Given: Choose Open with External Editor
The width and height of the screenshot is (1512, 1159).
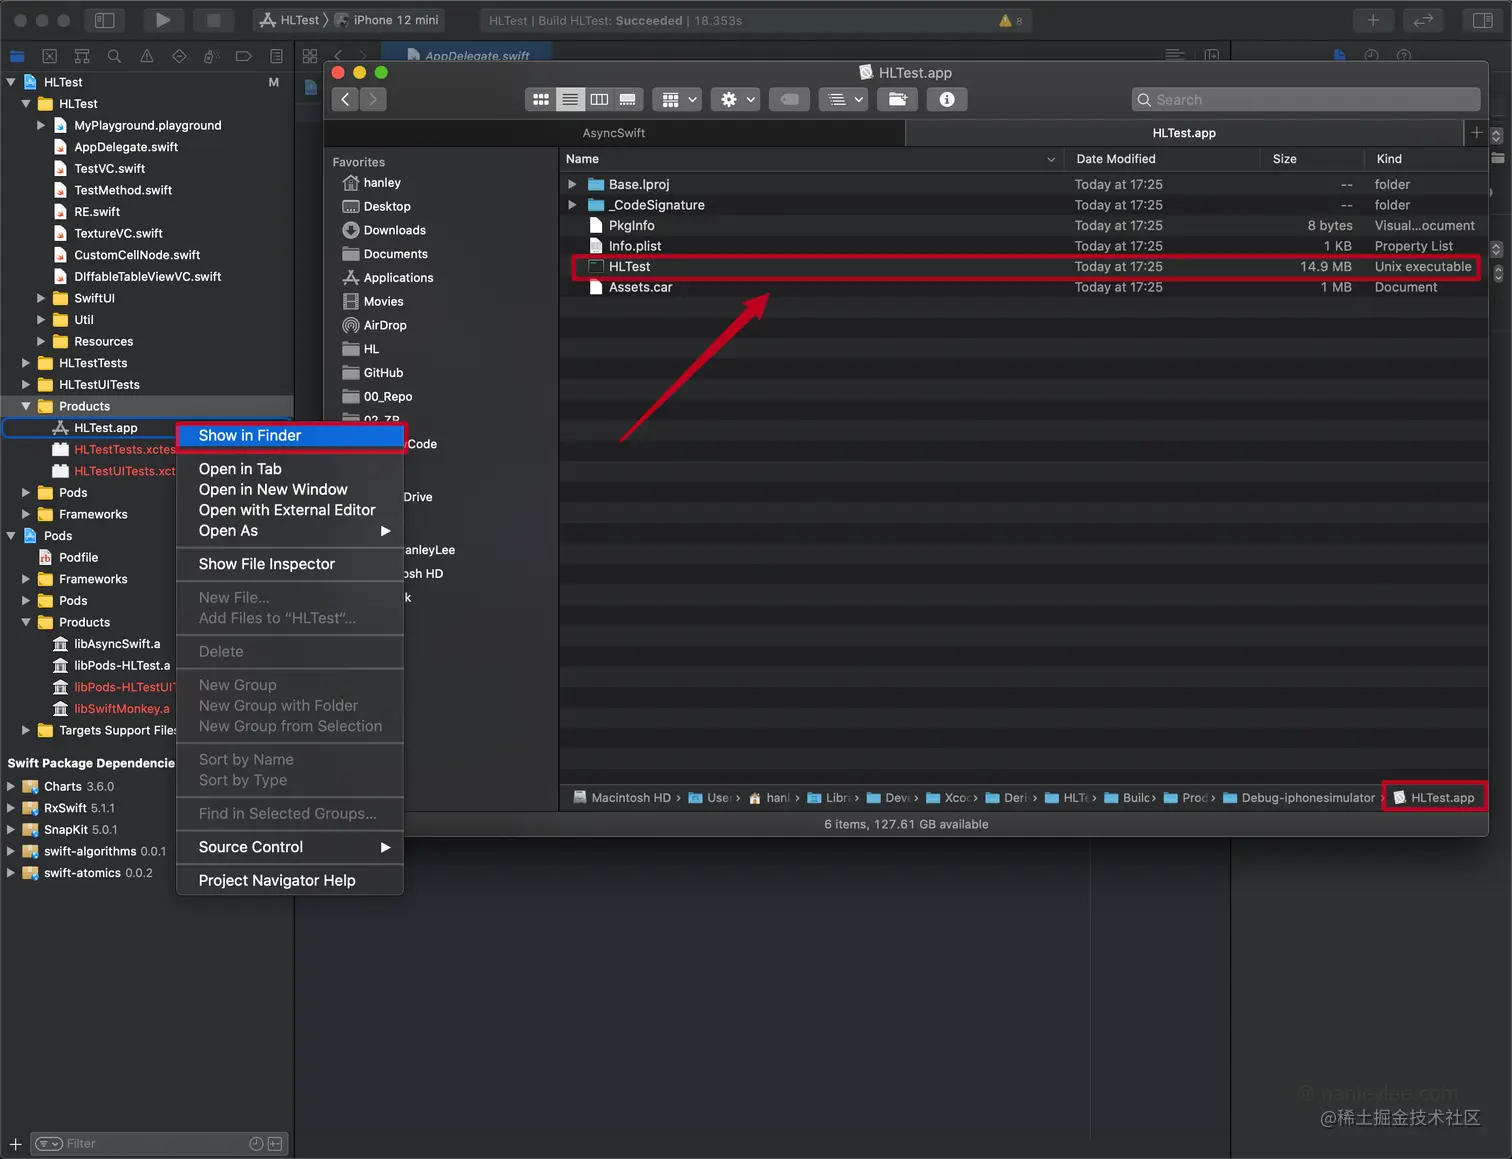Looking at the screenshot, I should pyautogui.click(x=290, y=510).
